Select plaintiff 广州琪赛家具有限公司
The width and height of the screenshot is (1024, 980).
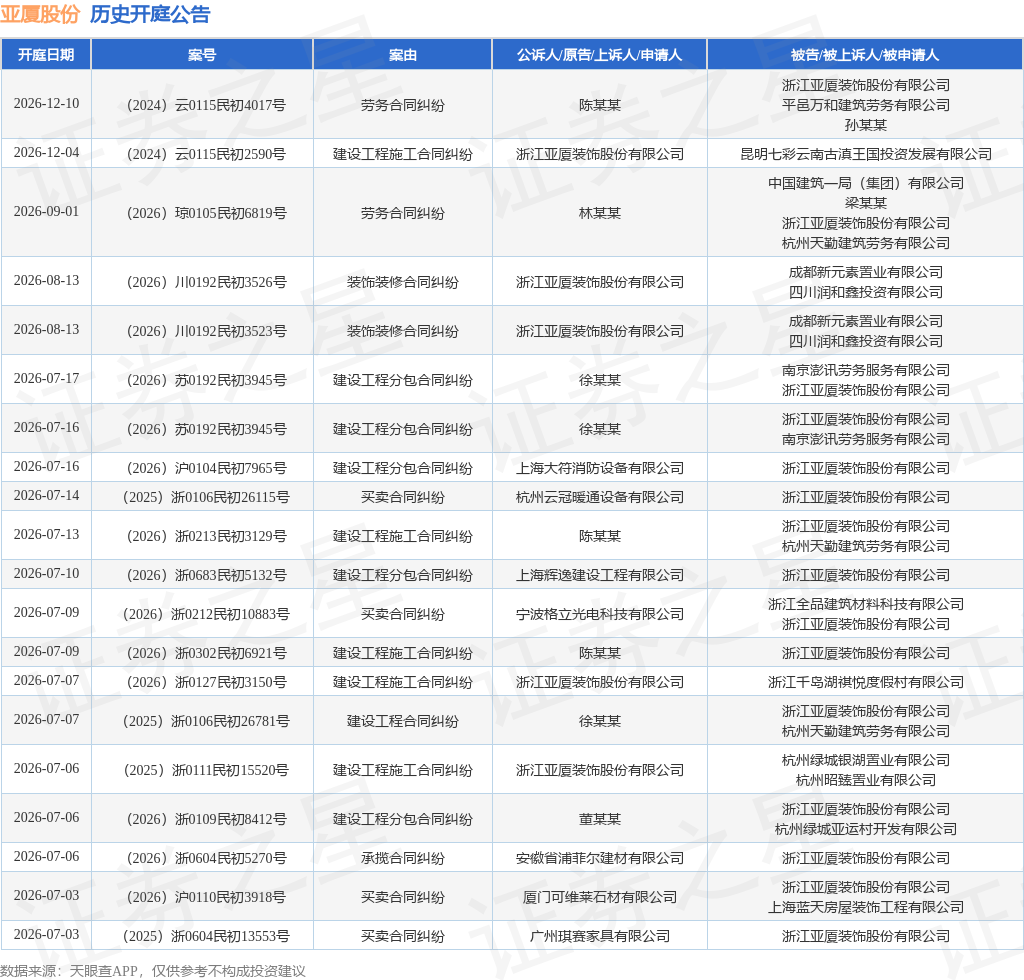click(x=600, y=936)
